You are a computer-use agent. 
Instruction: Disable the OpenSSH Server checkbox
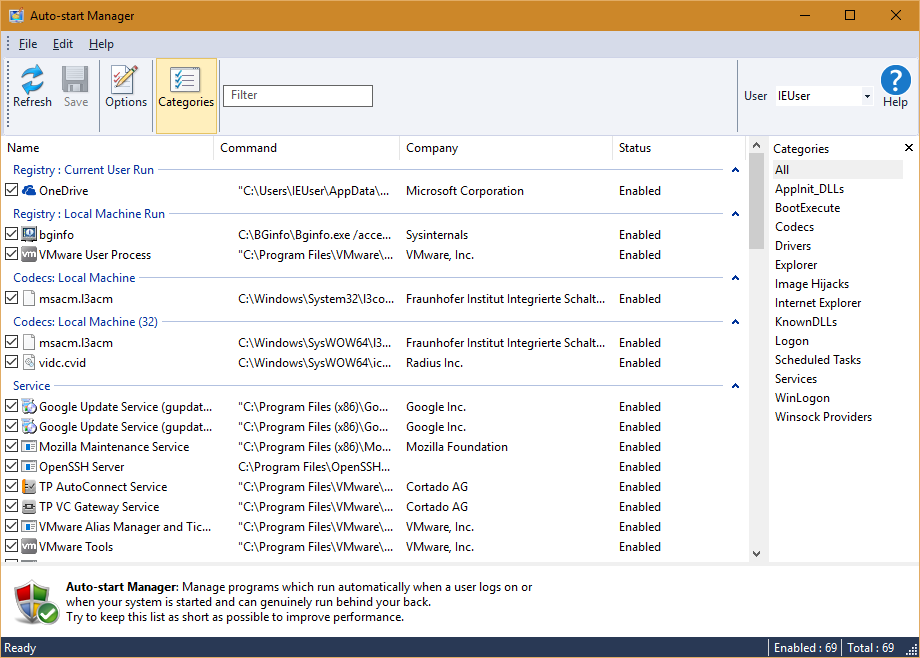click(12, 467)
